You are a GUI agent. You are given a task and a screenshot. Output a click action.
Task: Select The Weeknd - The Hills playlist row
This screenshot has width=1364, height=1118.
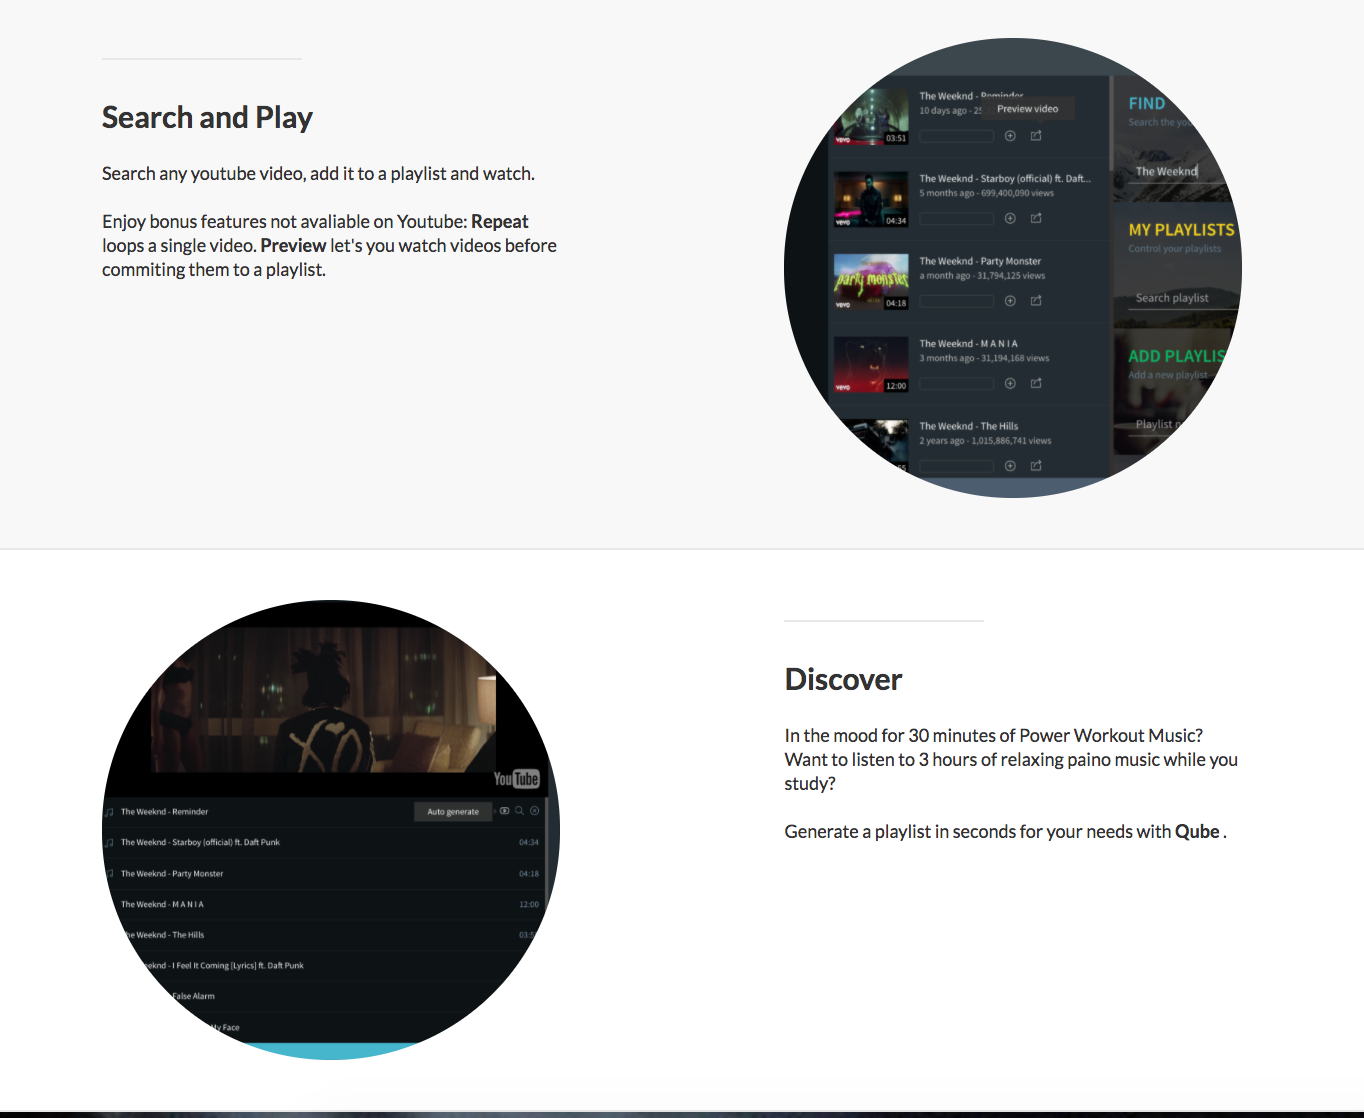[330, 935]
